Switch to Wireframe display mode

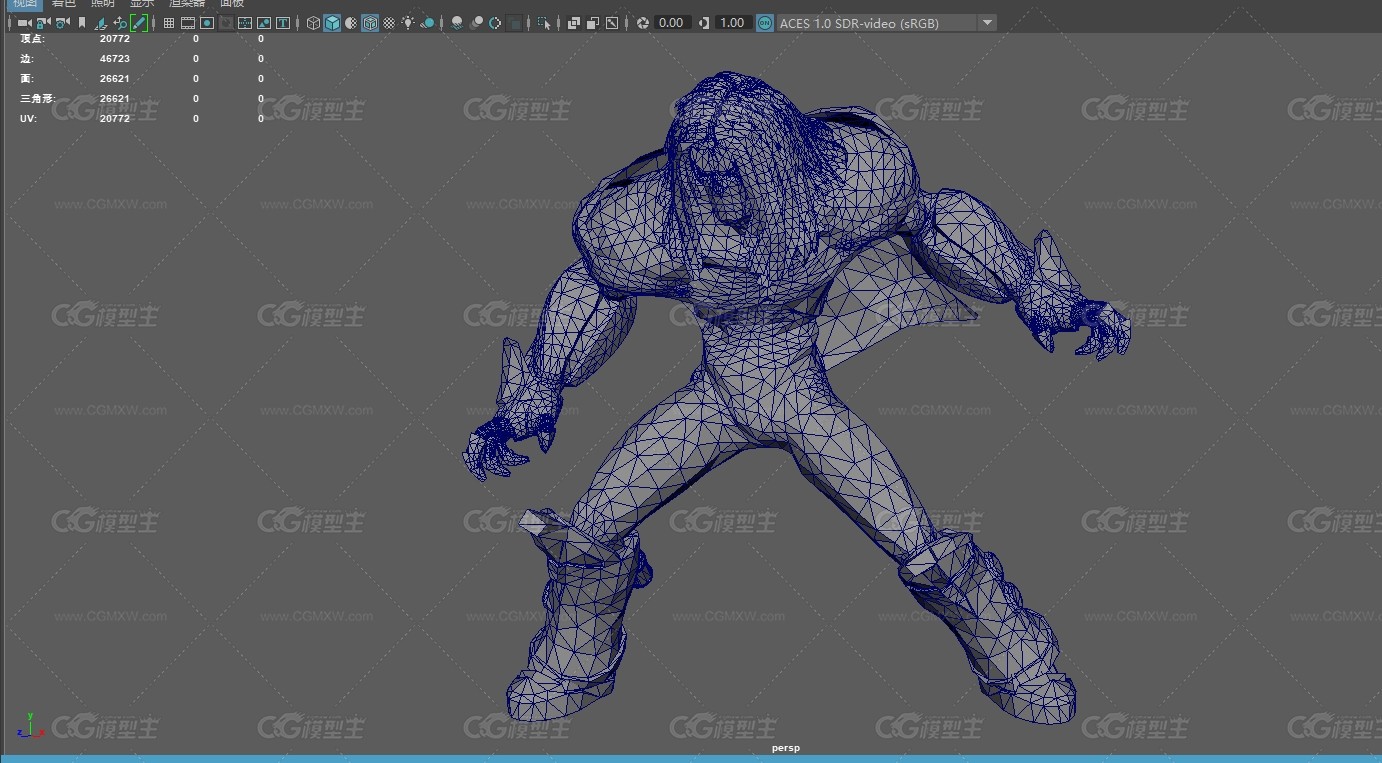(313, 23)
